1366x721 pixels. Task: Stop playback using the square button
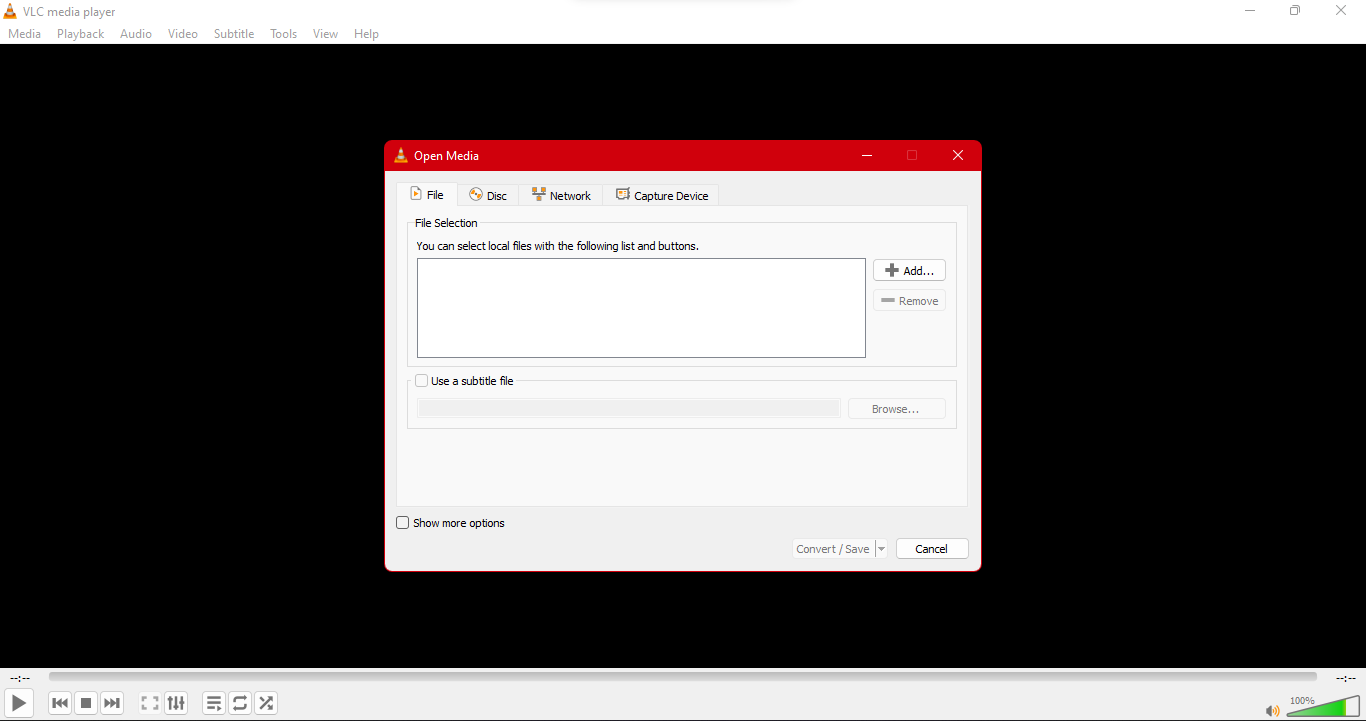(x=86, y=703)
